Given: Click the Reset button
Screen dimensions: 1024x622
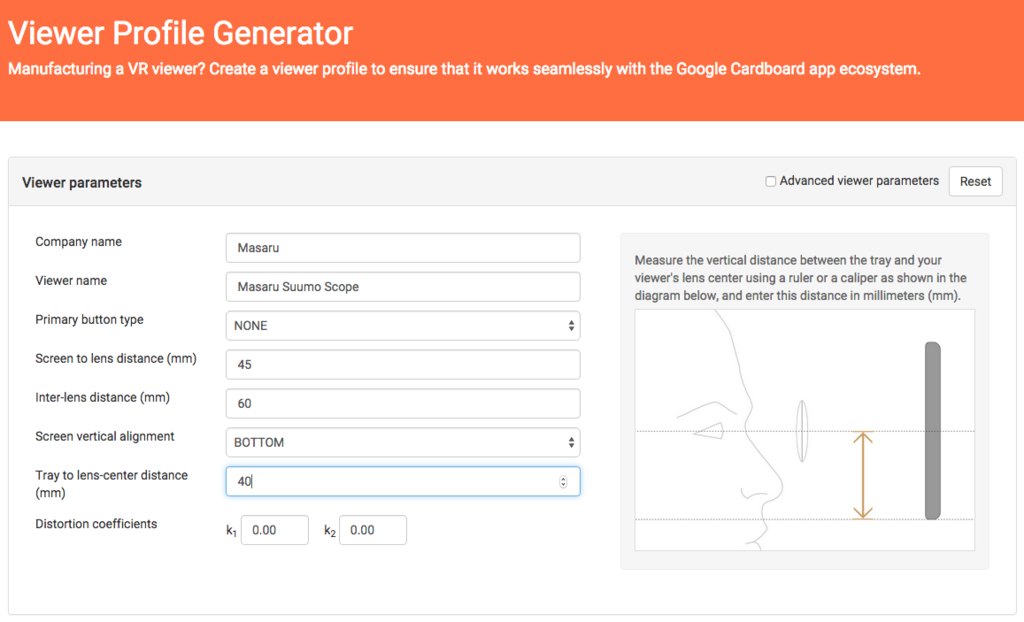Looking at the screenshot, I should [x=975, y=181].
